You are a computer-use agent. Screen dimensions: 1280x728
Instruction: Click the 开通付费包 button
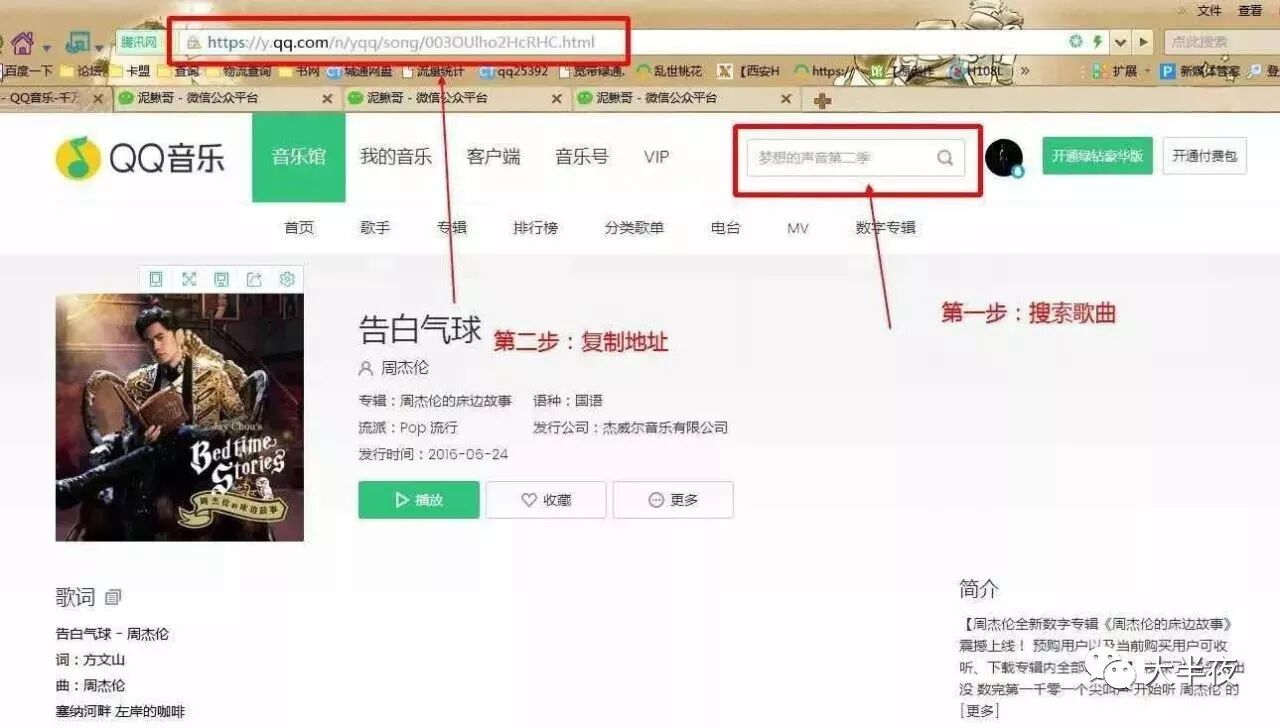pyautogui.click(x=1205, y=156)
